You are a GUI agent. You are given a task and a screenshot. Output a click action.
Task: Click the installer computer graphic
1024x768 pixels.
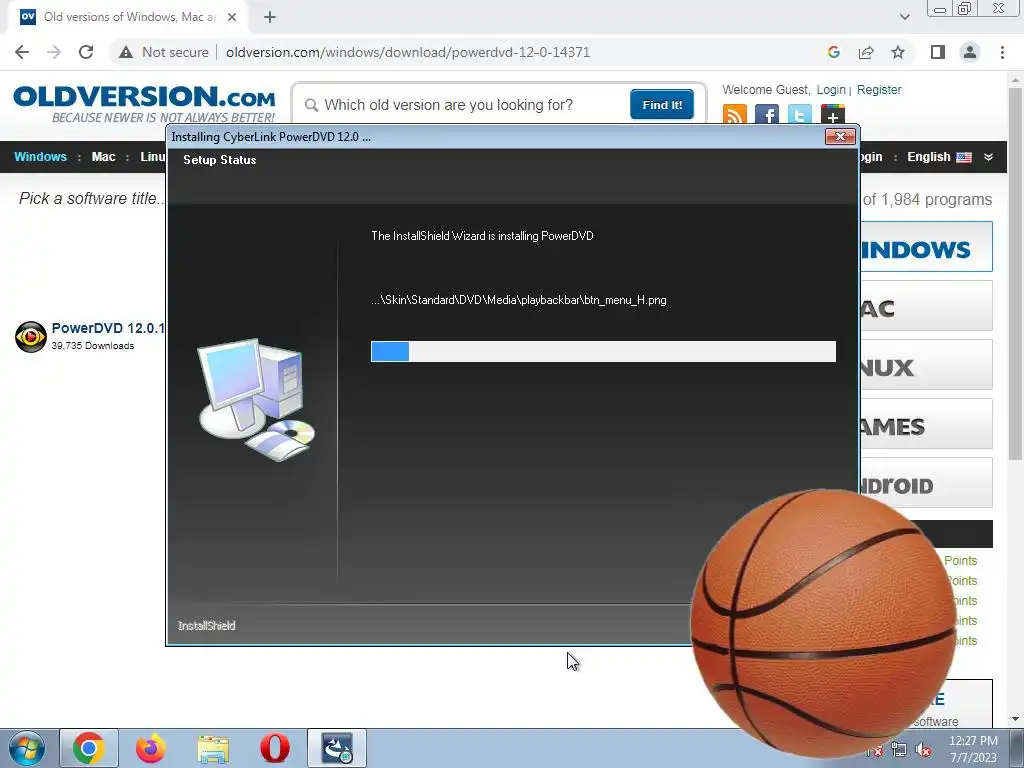click(x=256, y=400)
